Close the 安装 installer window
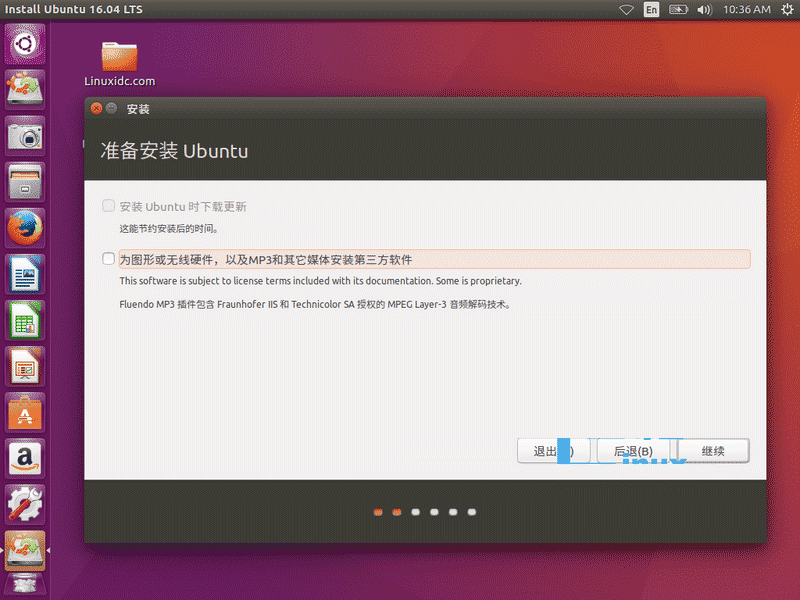Image resolution: width=800 pixels, height=600 pixels. tap(96, 108)
